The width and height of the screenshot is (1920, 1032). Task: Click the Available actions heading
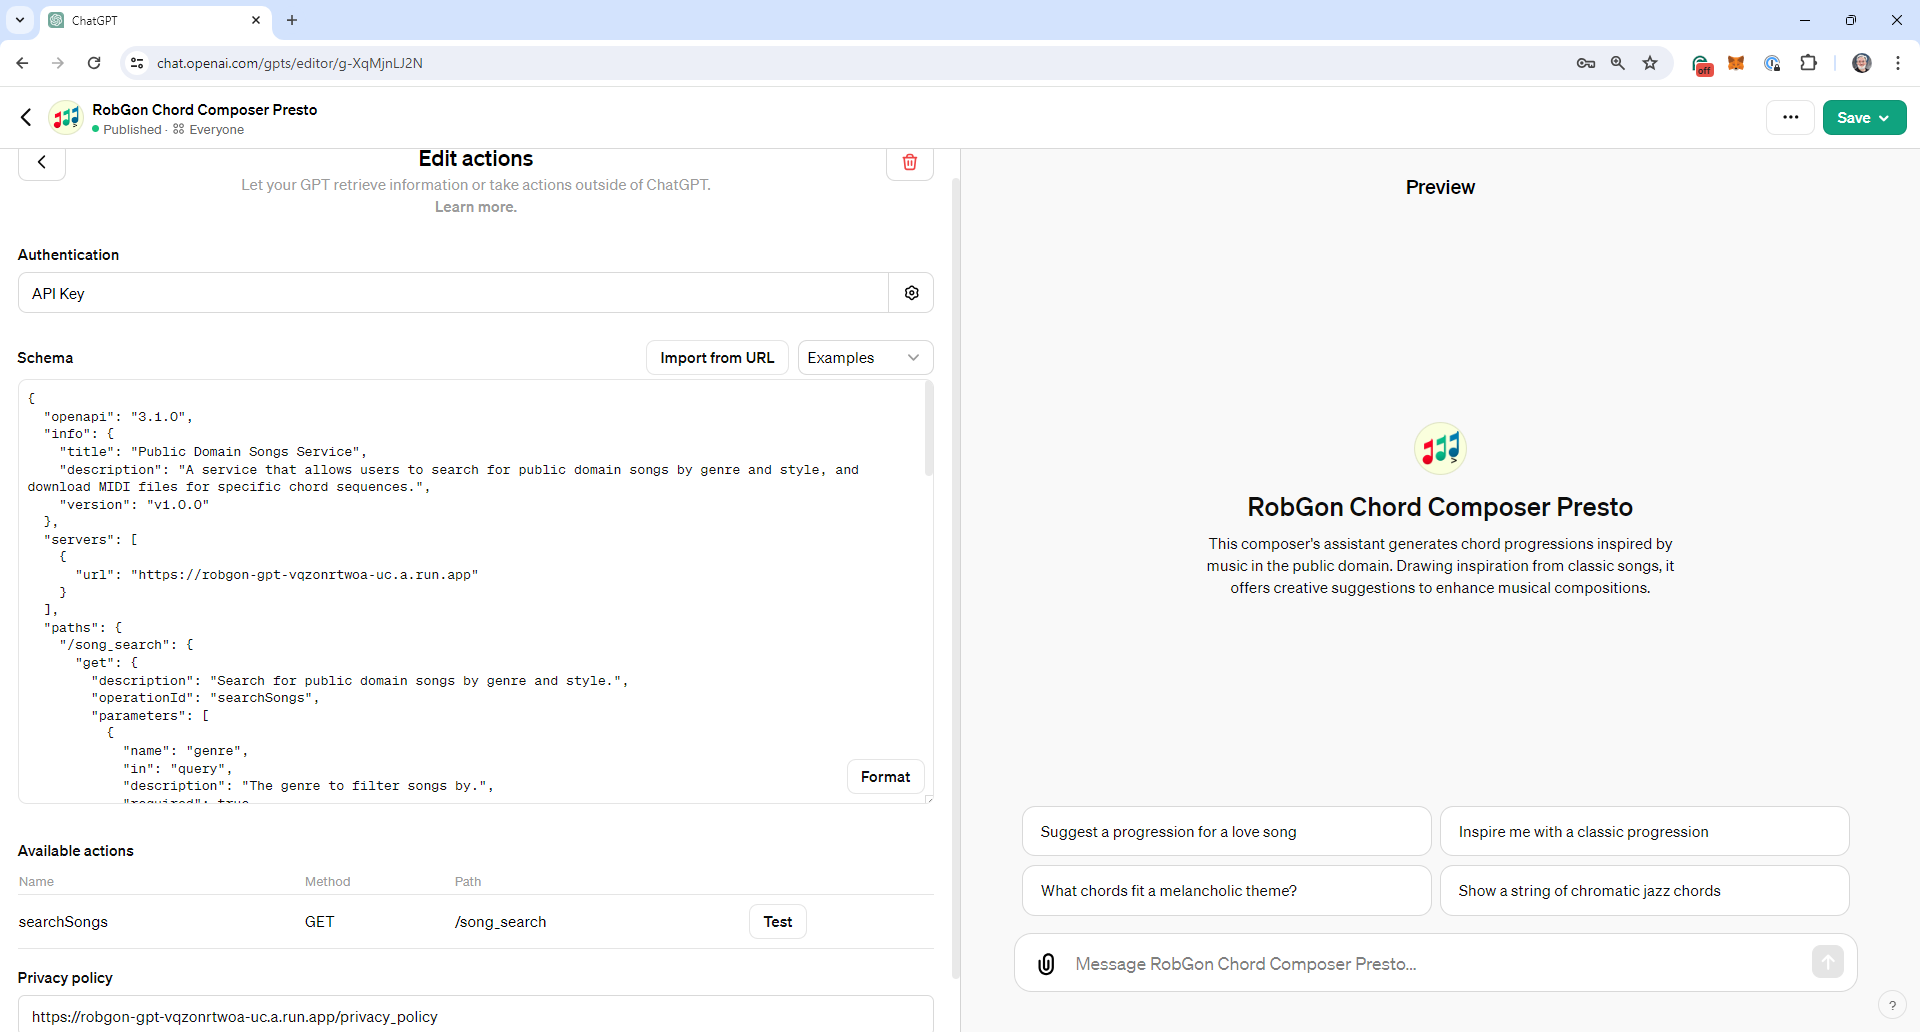point(76,851)
